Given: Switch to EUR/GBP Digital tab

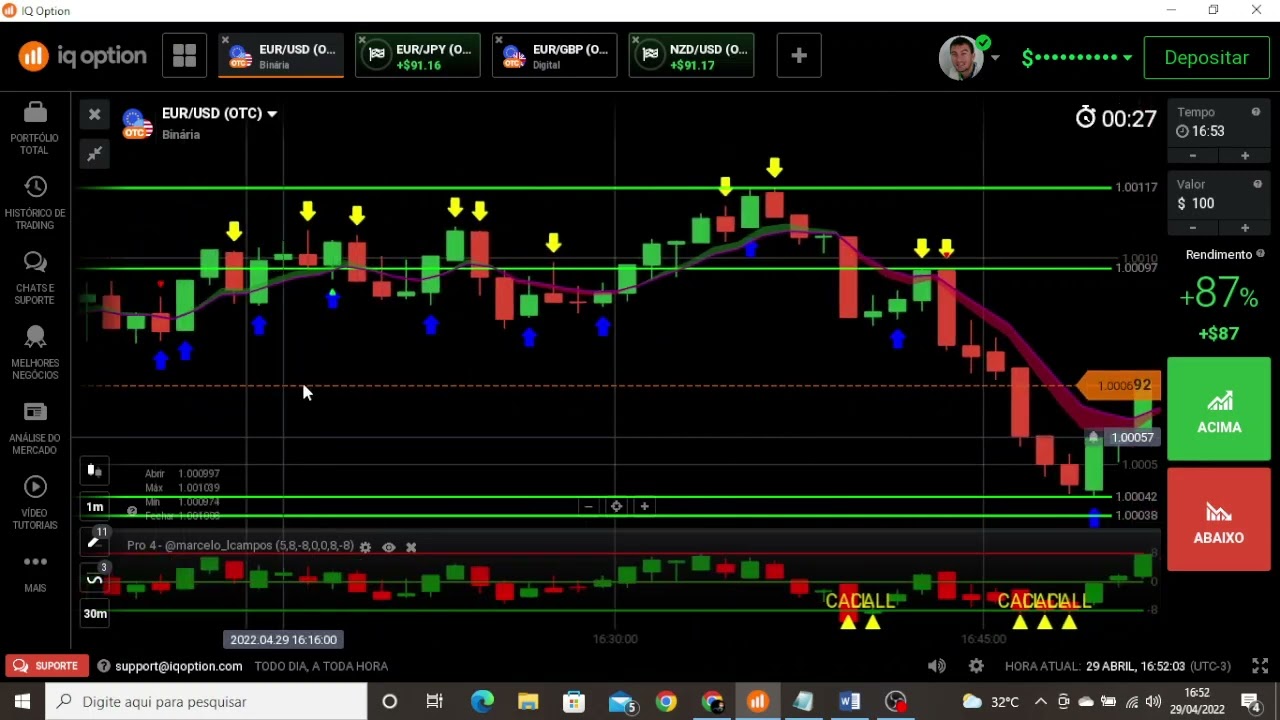Looking at the screenshot, I should coord(555,56).
